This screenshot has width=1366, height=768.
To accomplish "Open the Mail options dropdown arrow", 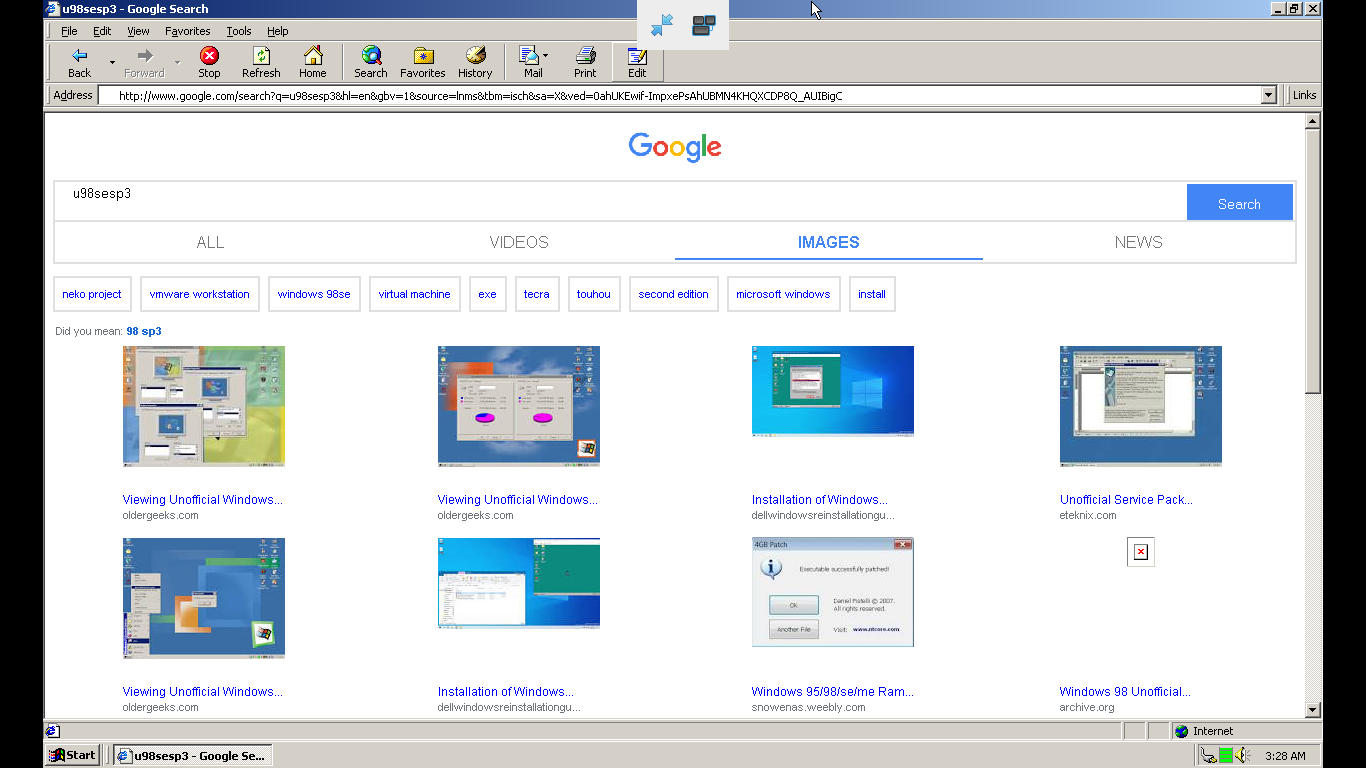I will tap(546, 55).
